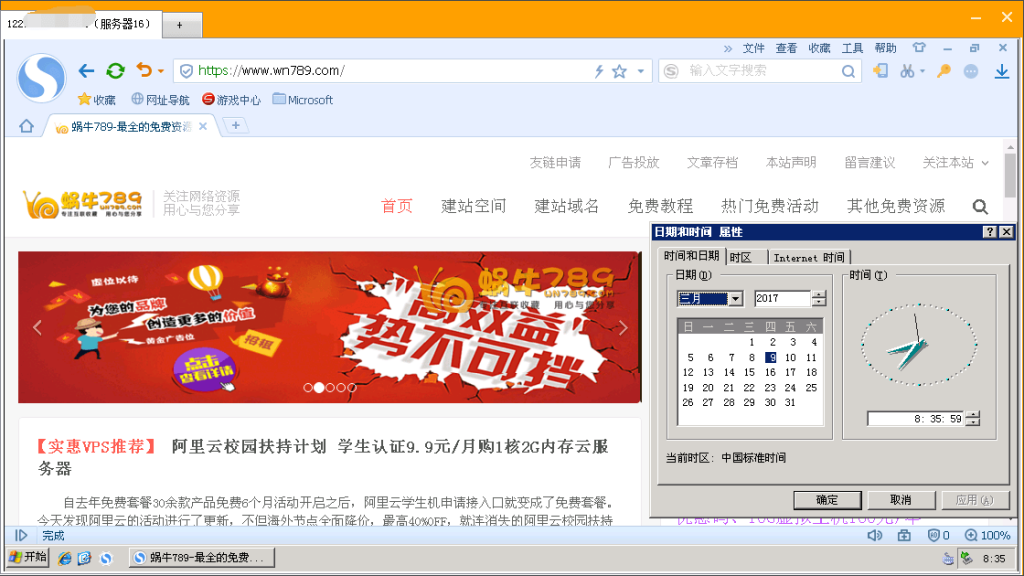Open the month dropdown in date dialog
The height and width of the screenshot is (576, 1024).
coord(735,298)
